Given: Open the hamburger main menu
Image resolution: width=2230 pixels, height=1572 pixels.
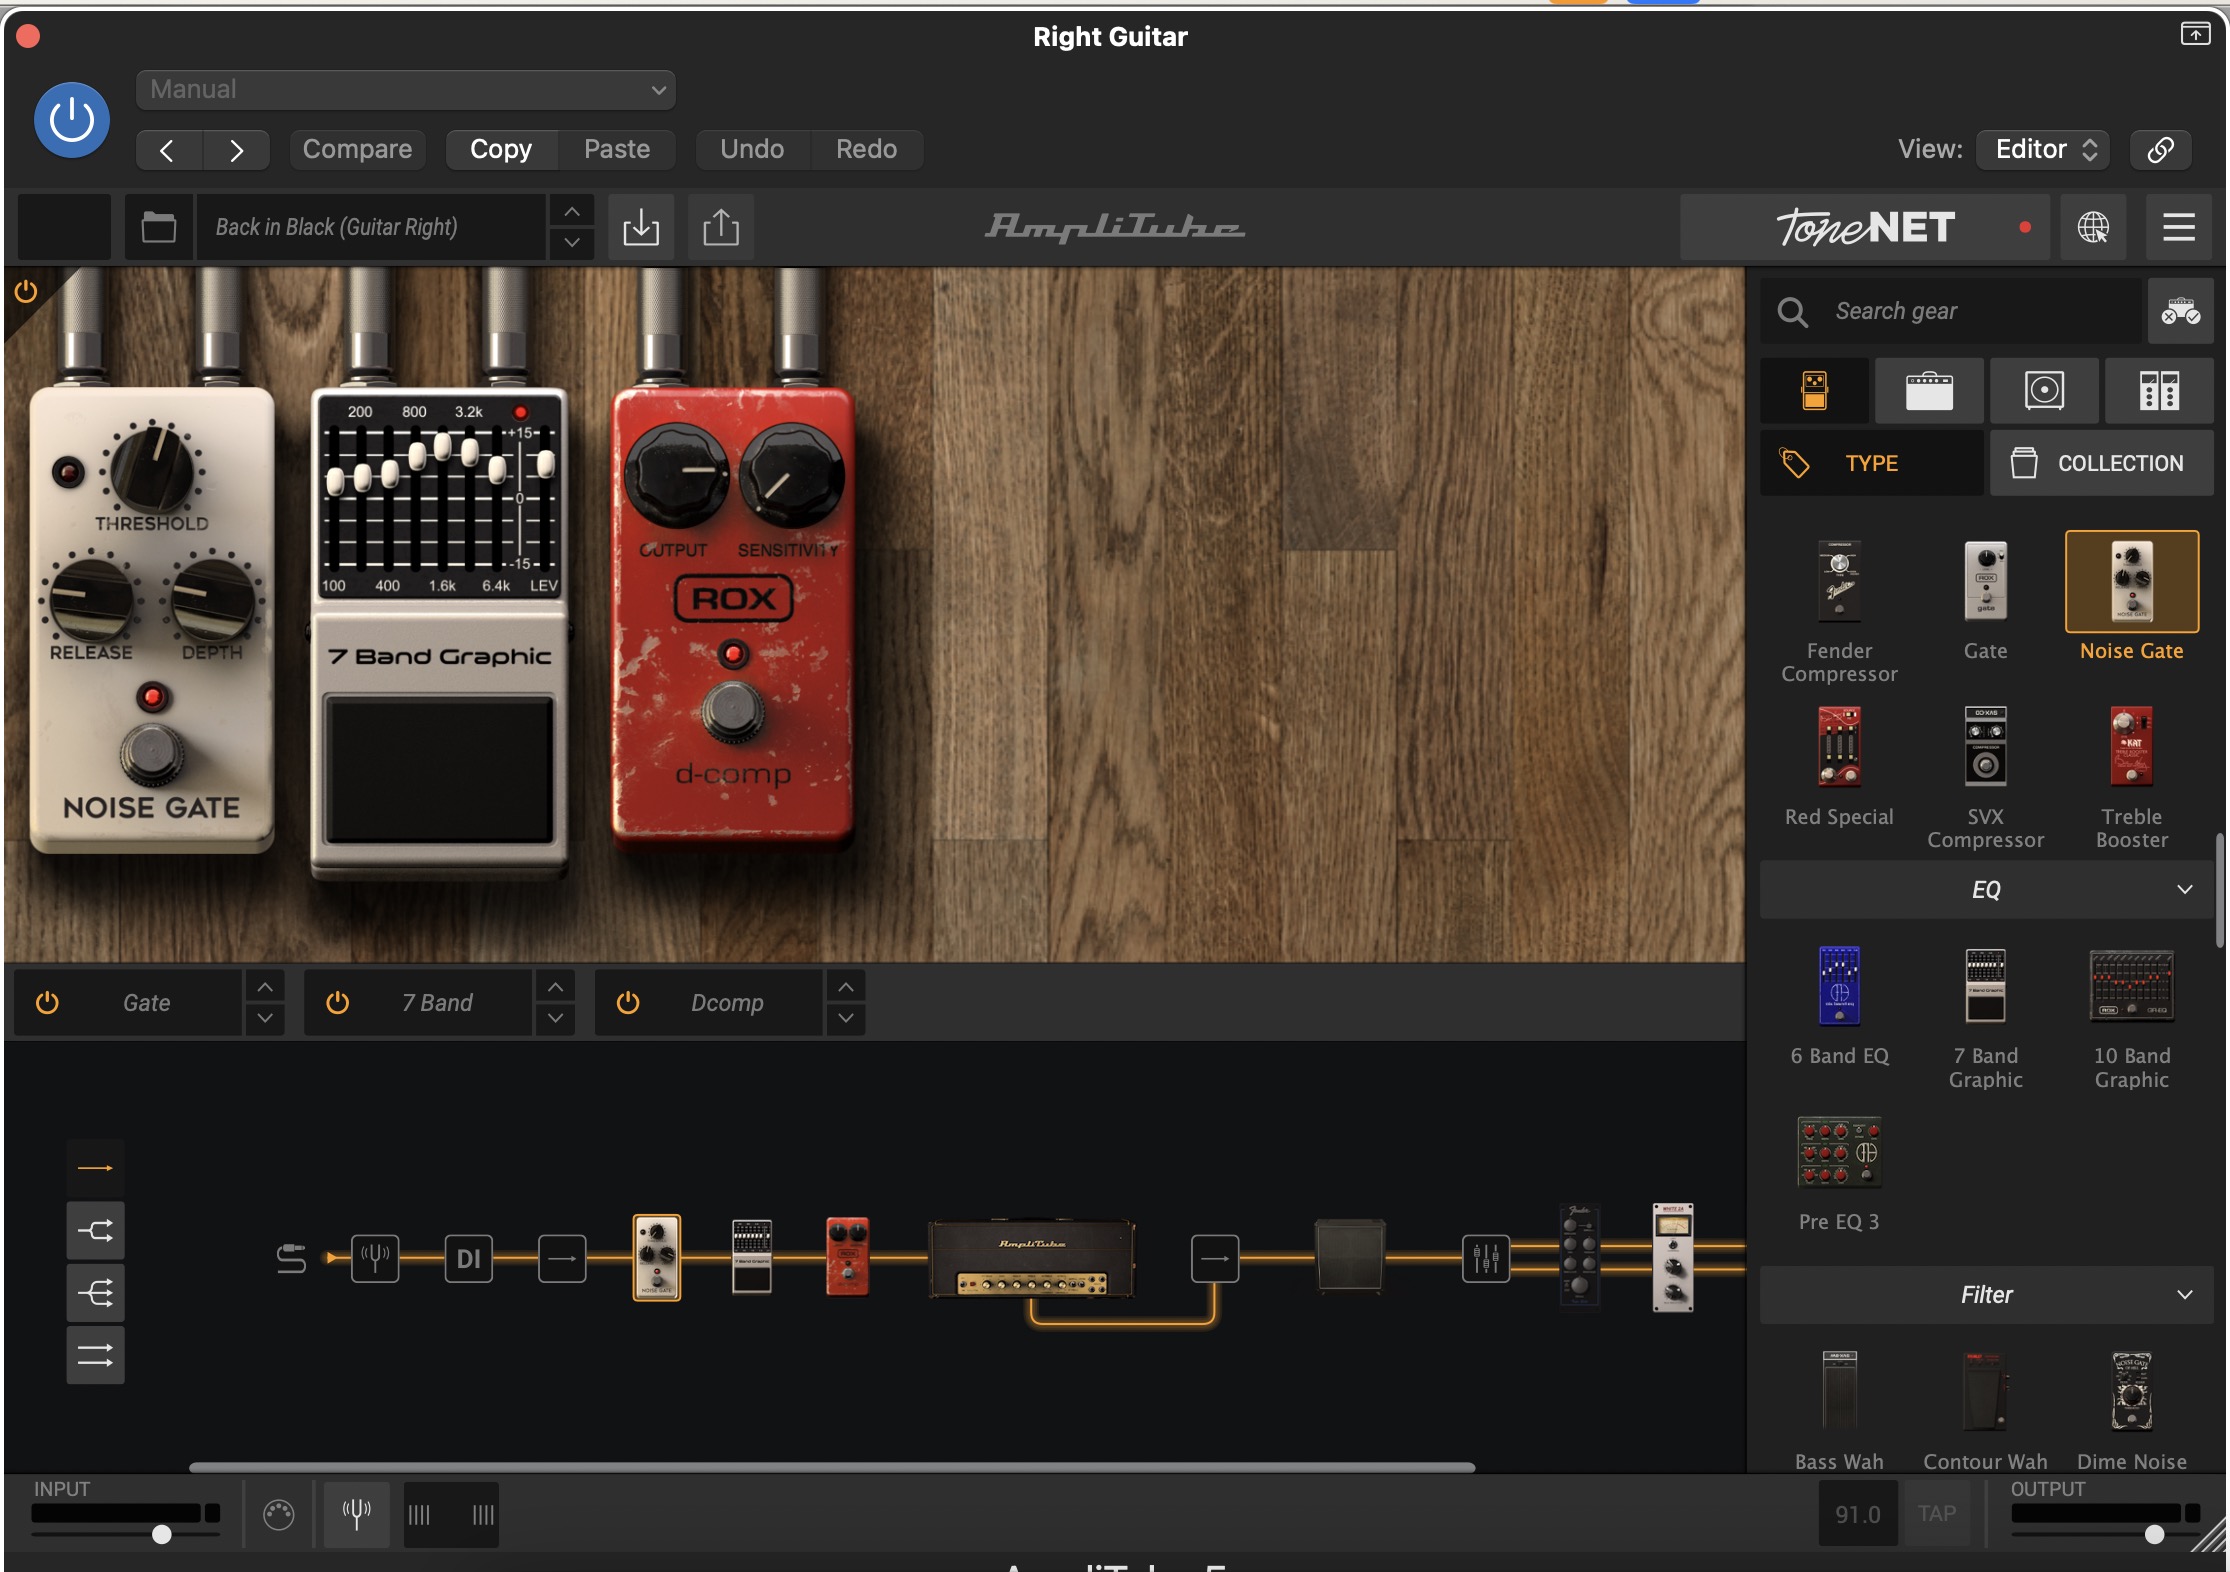Looking at the screenshot, I should (x=2179, y=227).
